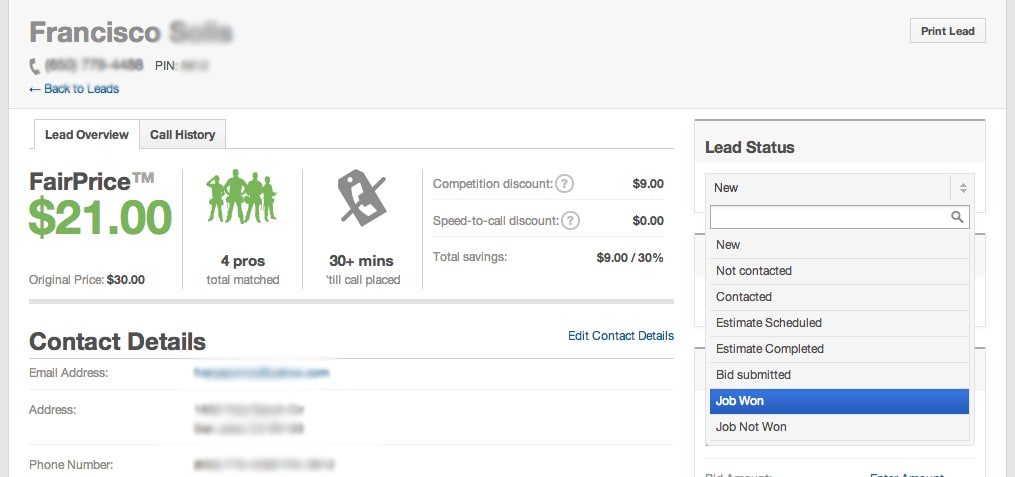Click the Competition discount $9.00 value

point(648,184)
